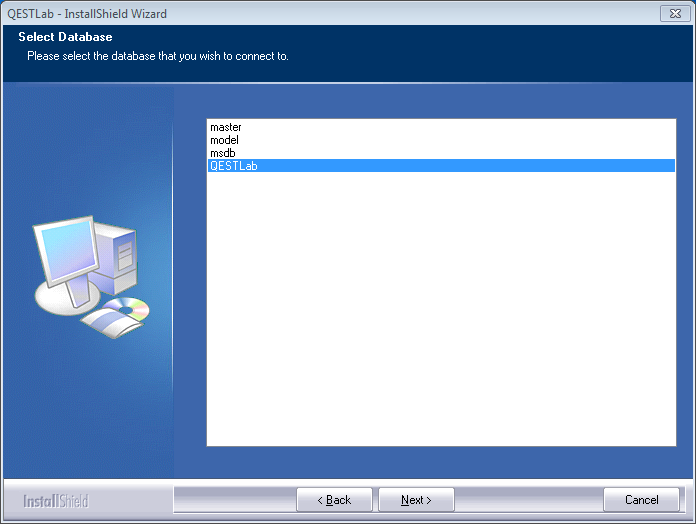Screen dimensions: 696x524
Task: Choose msdb from the database list
Action: tap(223, 153)
